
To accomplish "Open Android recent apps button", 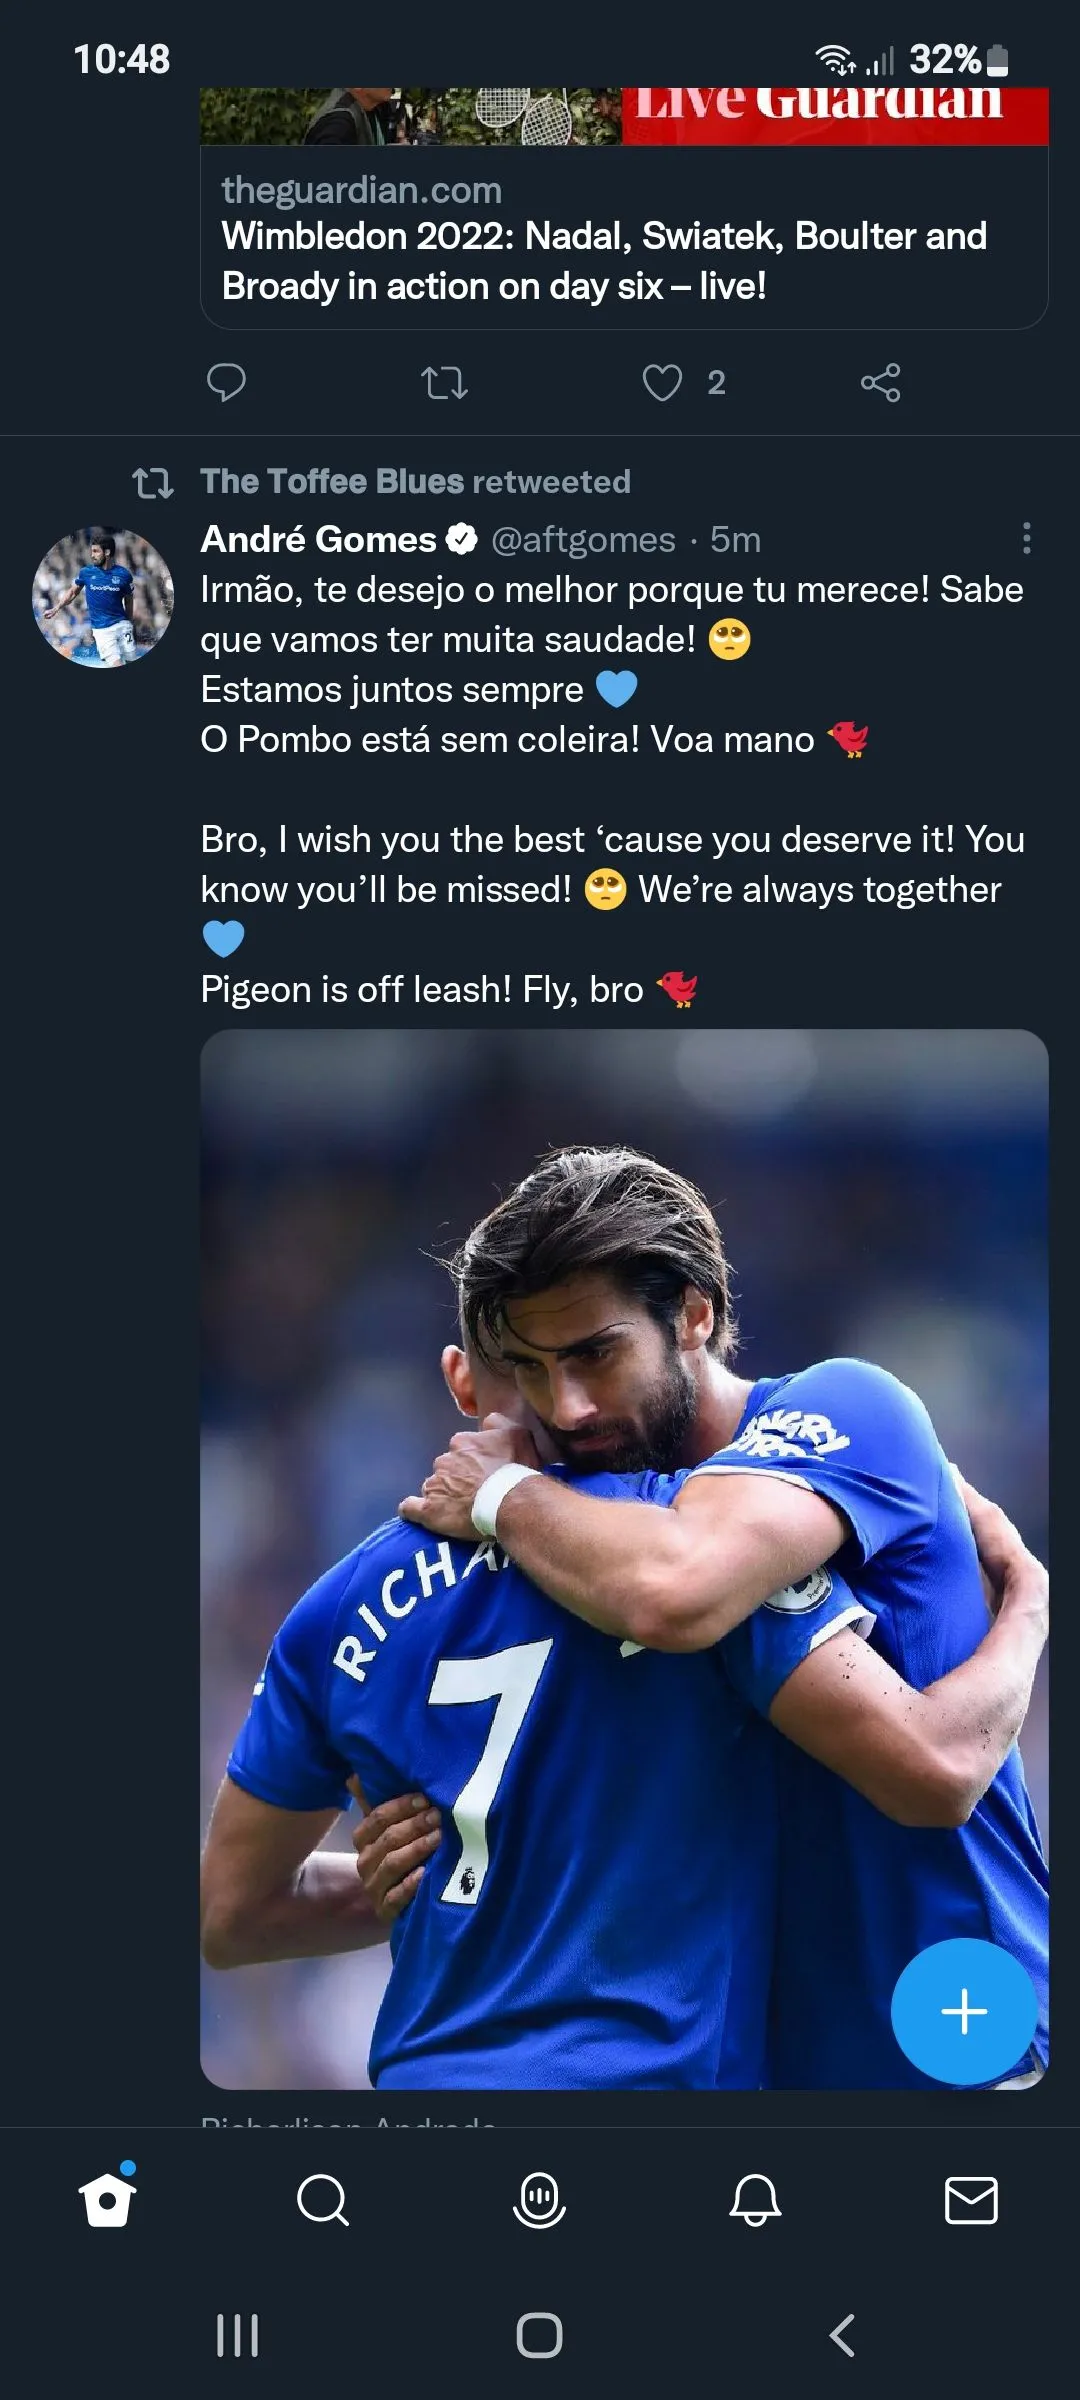I will click(x=238, y=2335).
